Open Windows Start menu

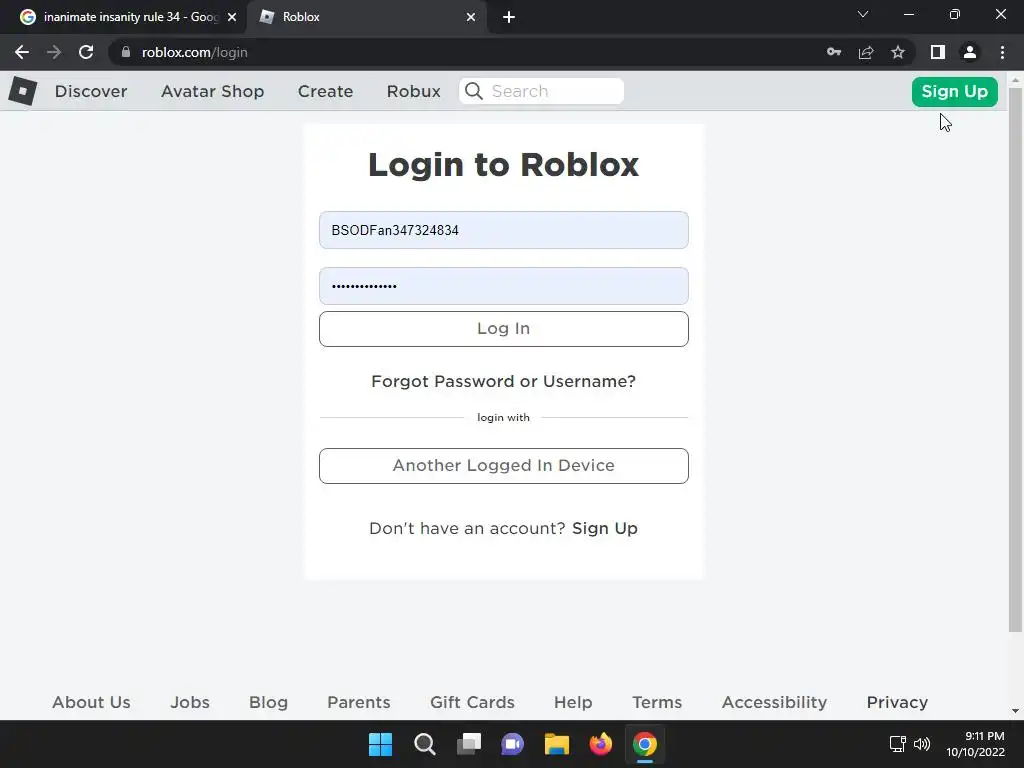tap(380, 744)
